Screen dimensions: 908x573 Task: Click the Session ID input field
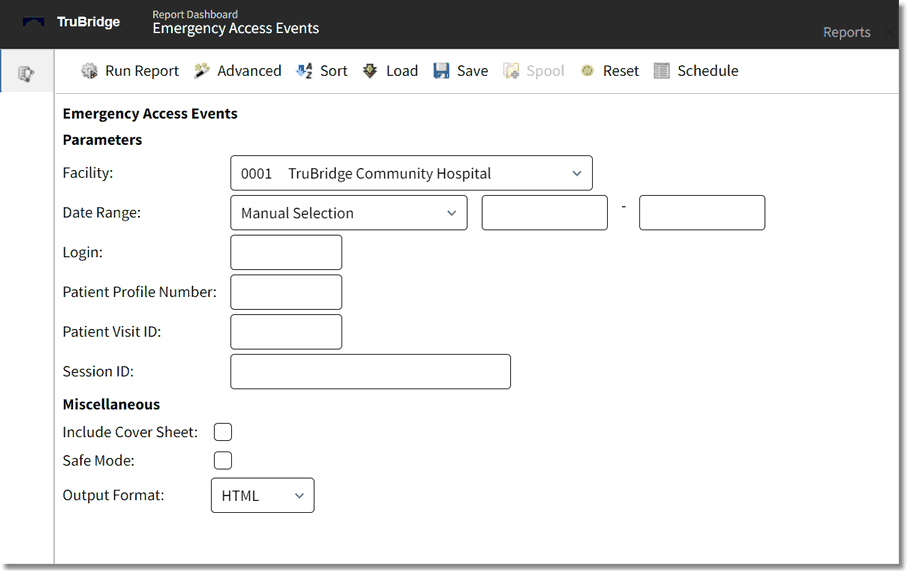pos(371,371)
